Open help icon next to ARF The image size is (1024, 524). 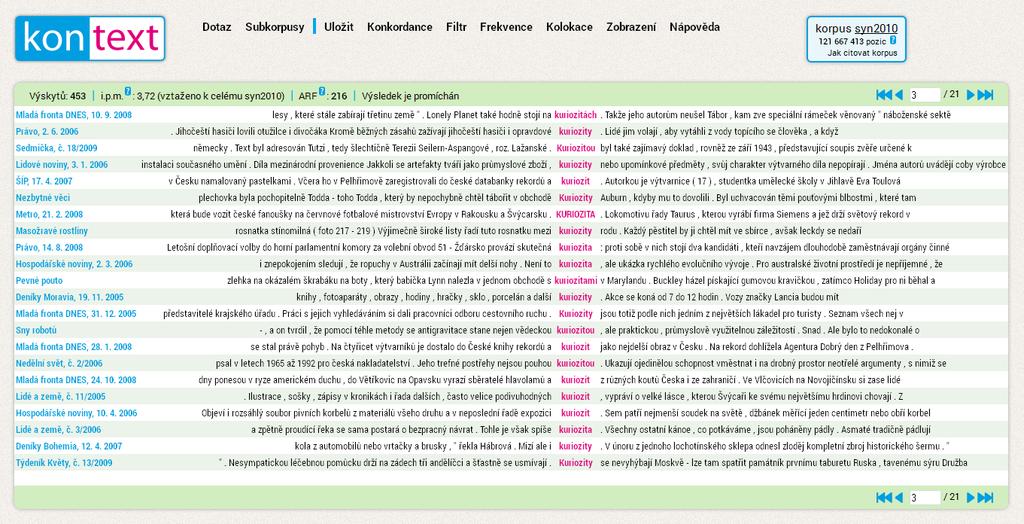tap(321, 91)
